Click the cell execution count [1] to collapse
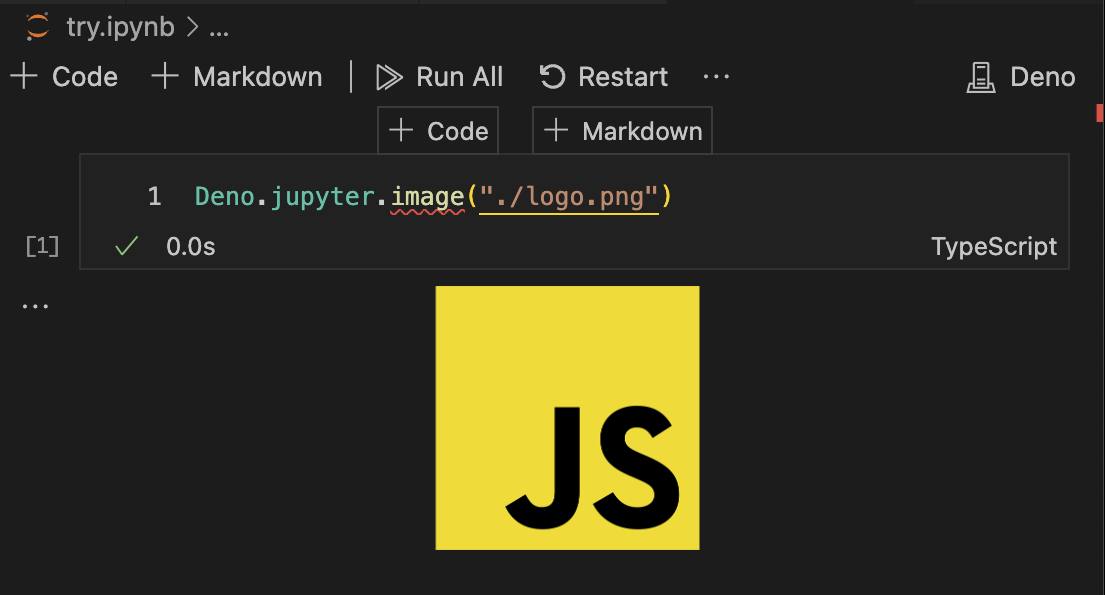1105x595 pixels. pyautogui.click(x=41, y=245)
